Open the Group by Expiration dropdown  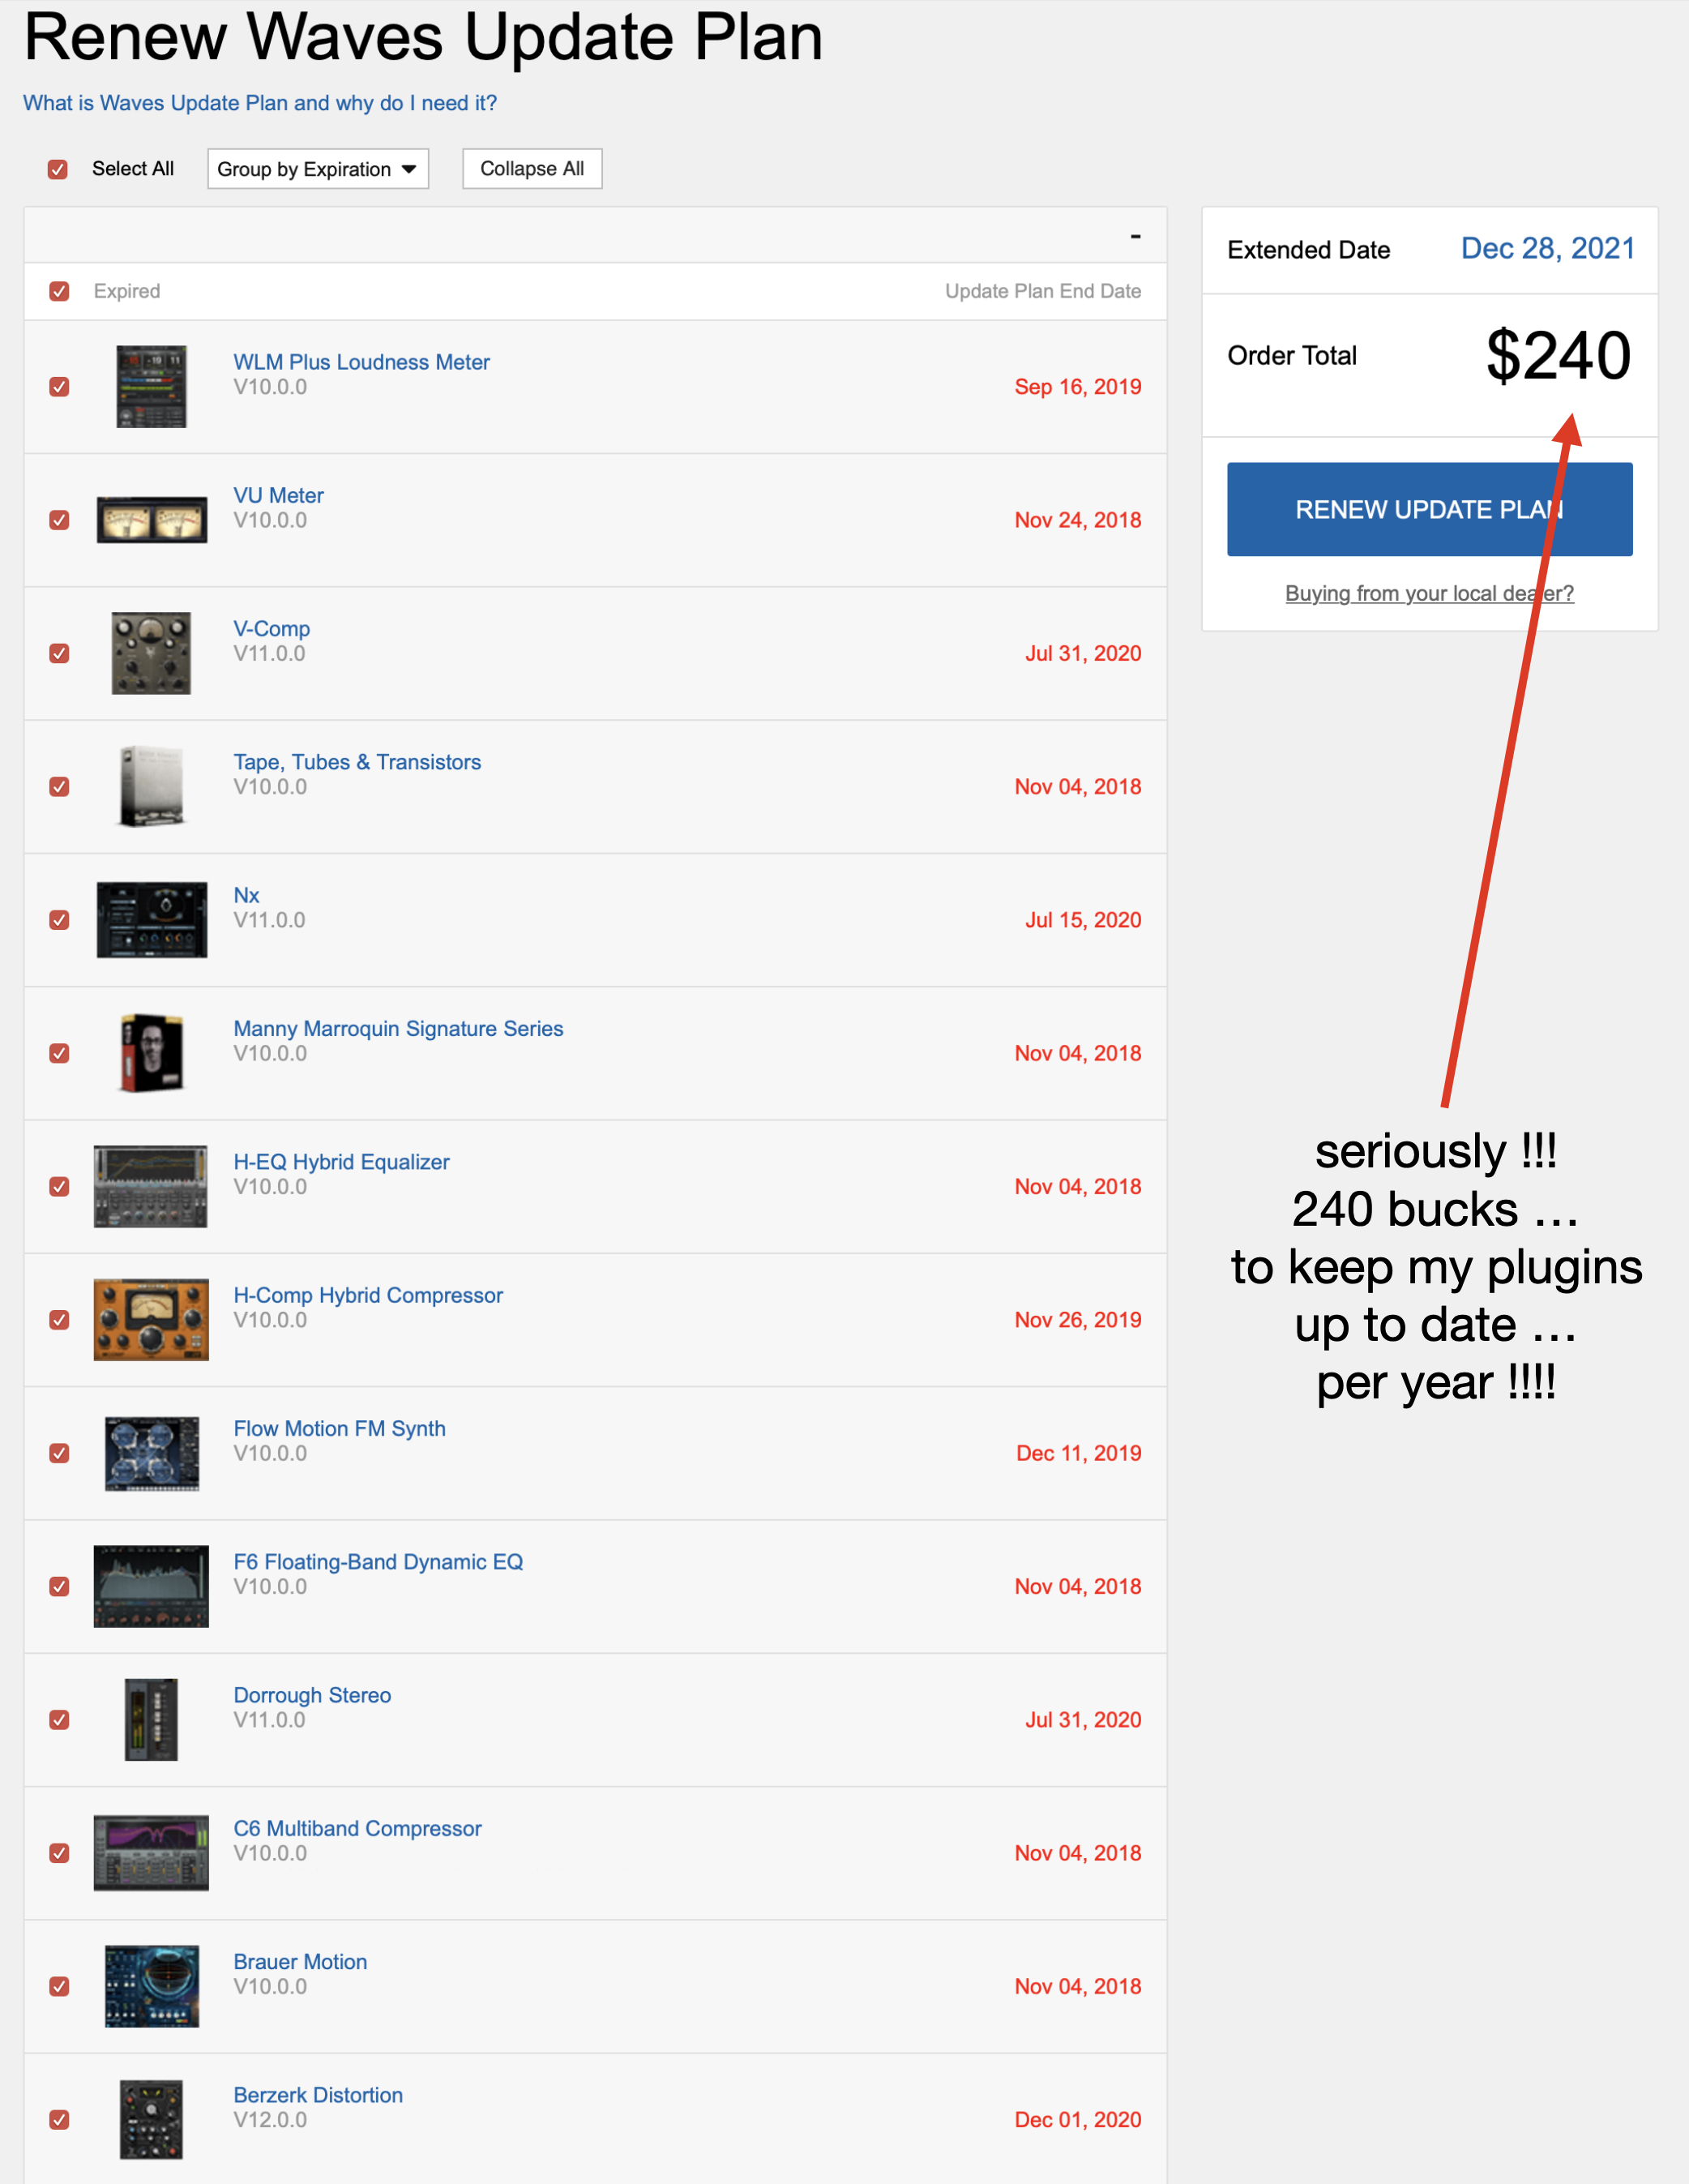click(318, 169)
